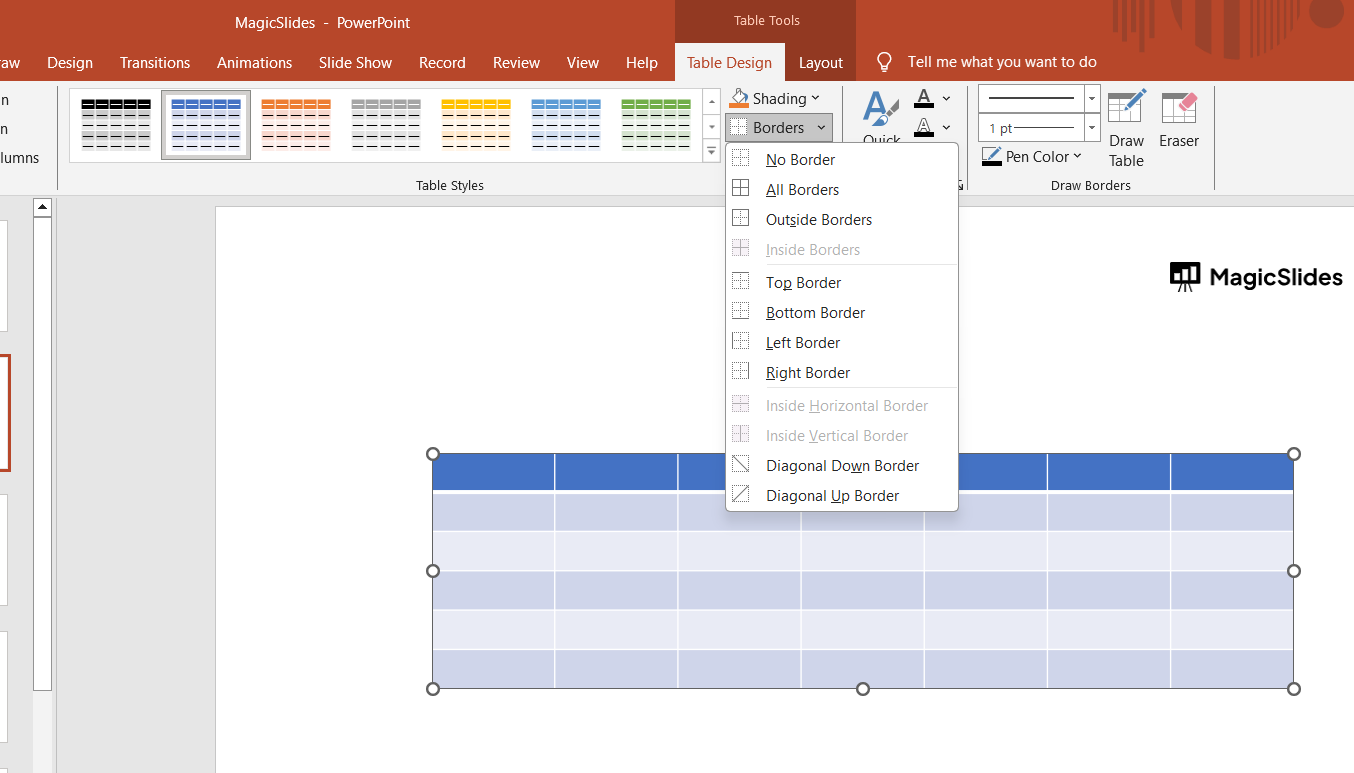Click the Text Fill letter A icon

(924, 98)
